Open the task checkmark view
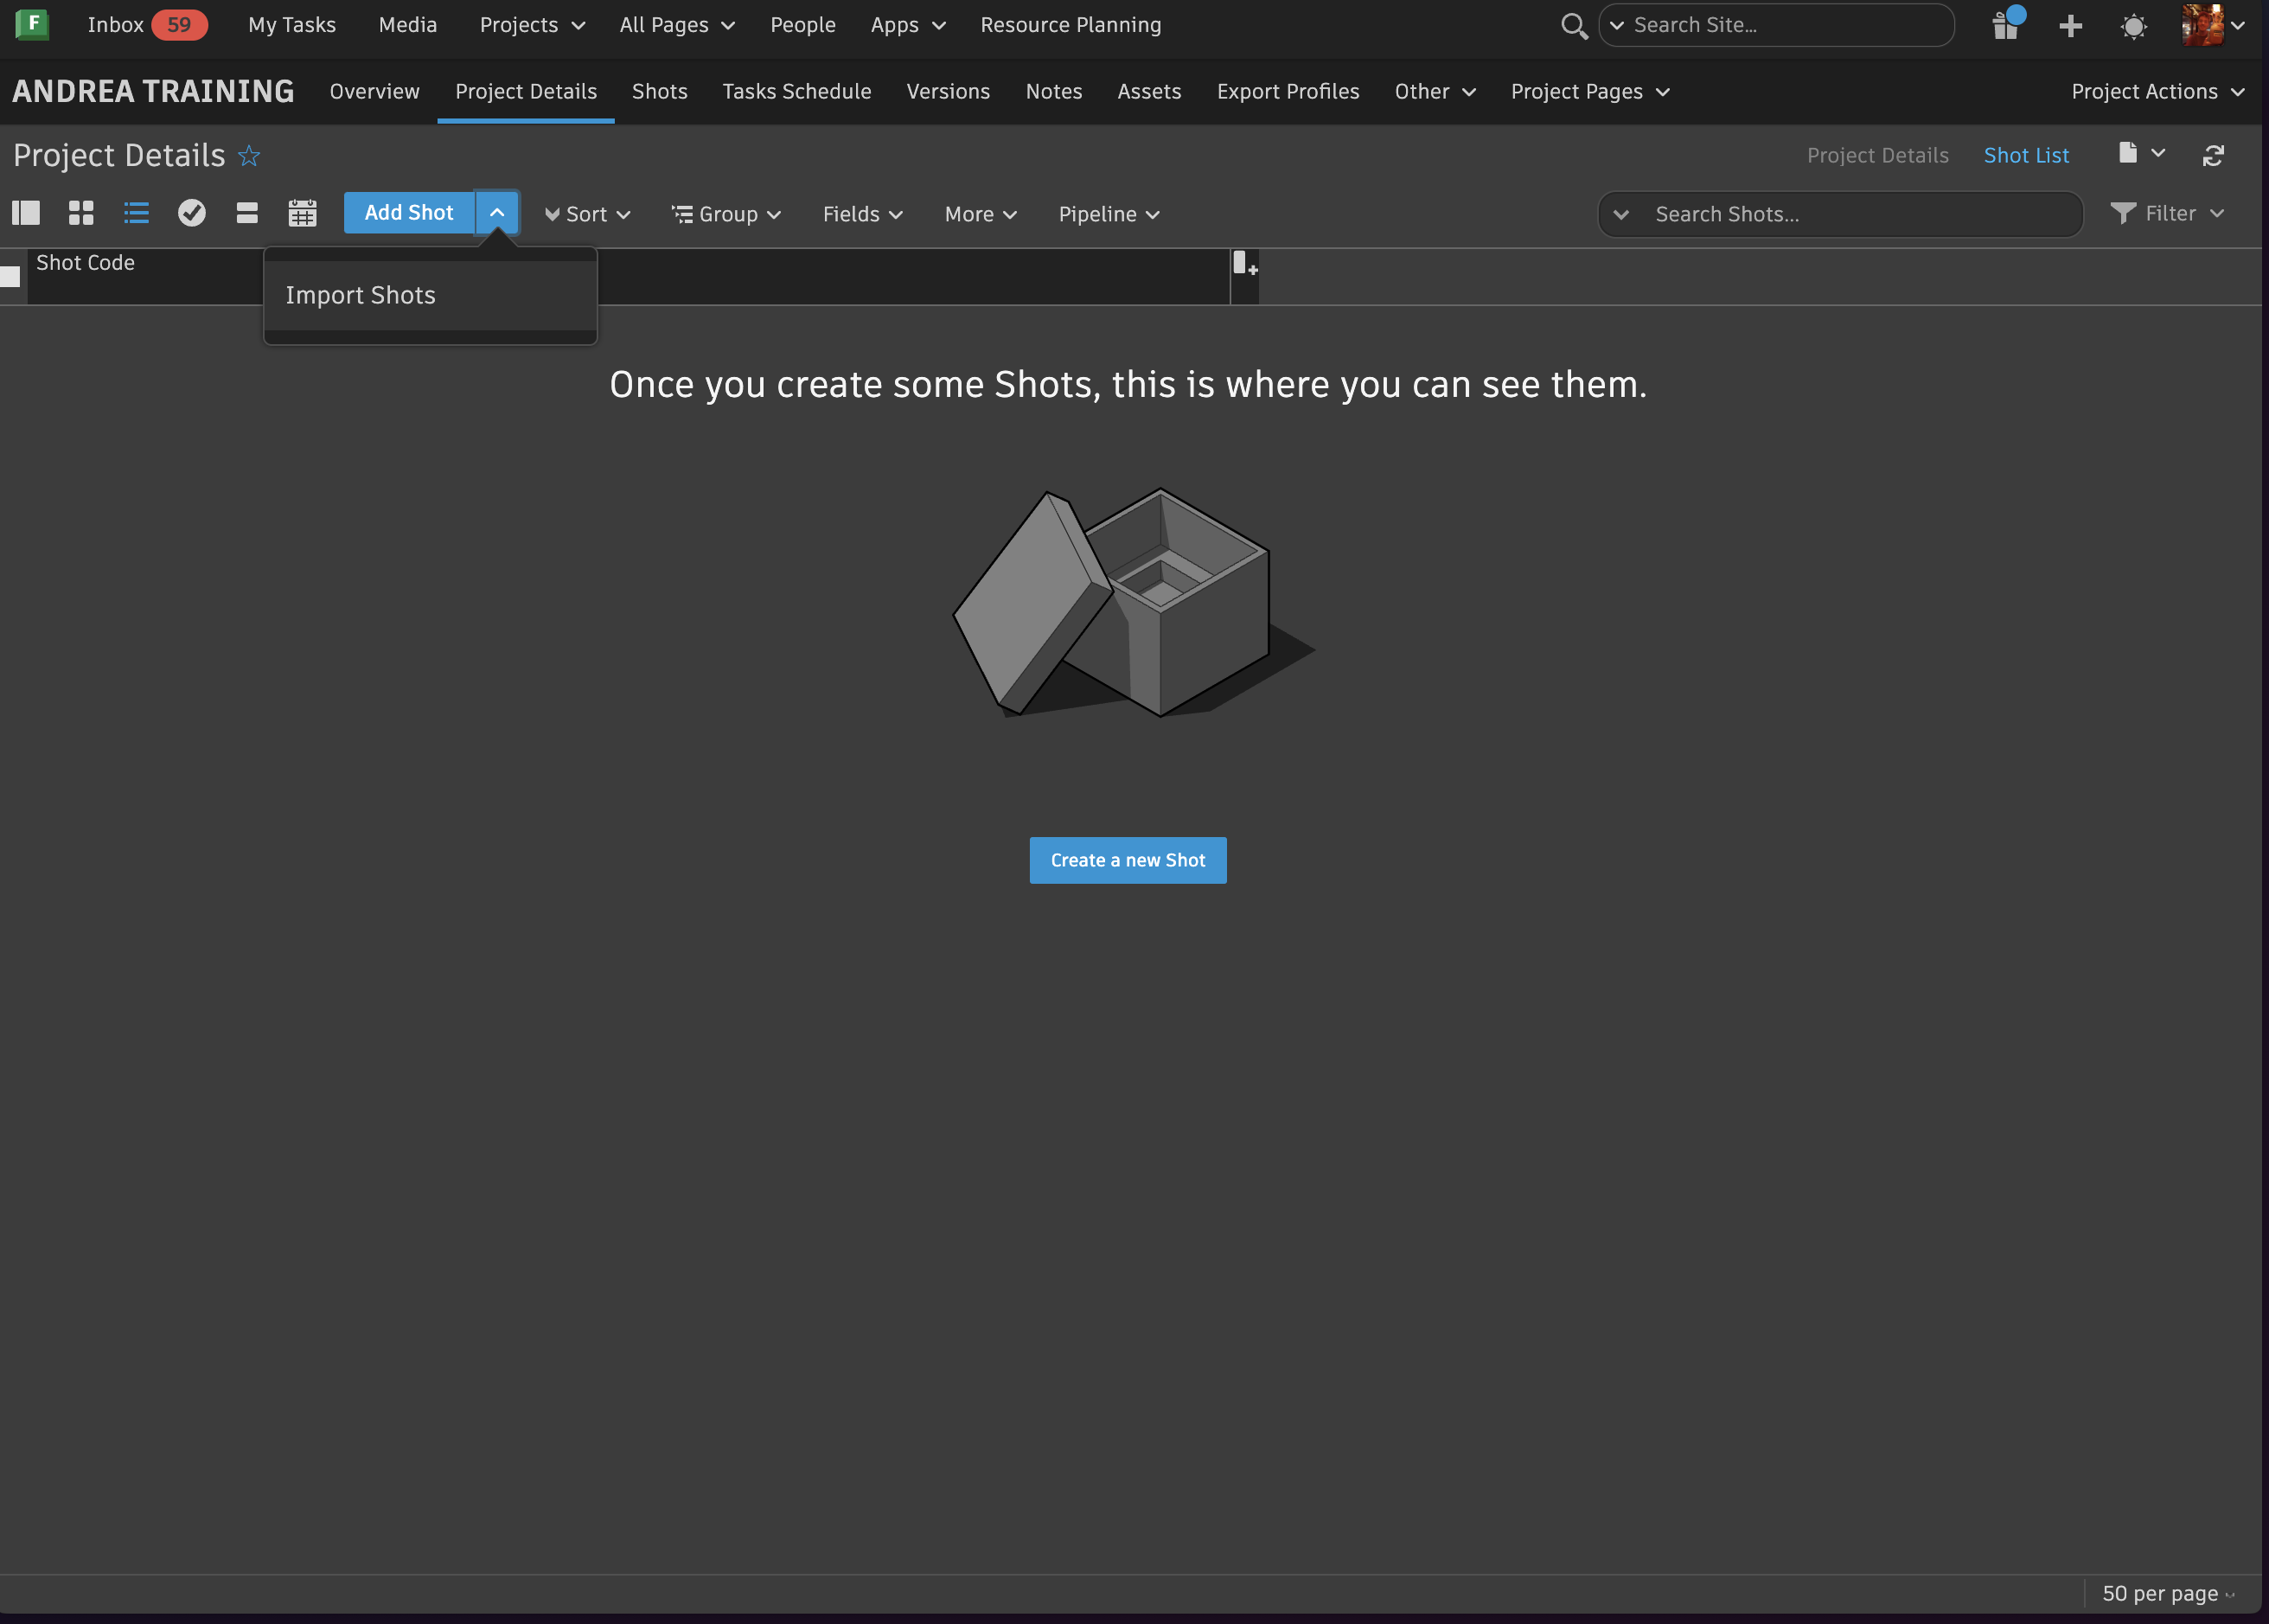The image size is (2269, 1624). click(x=191, y=213)
